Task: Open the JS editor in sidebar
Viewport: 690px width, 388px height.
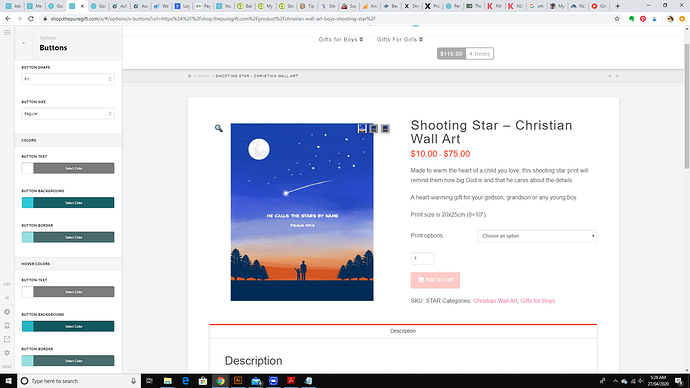Action: [7, 298]
